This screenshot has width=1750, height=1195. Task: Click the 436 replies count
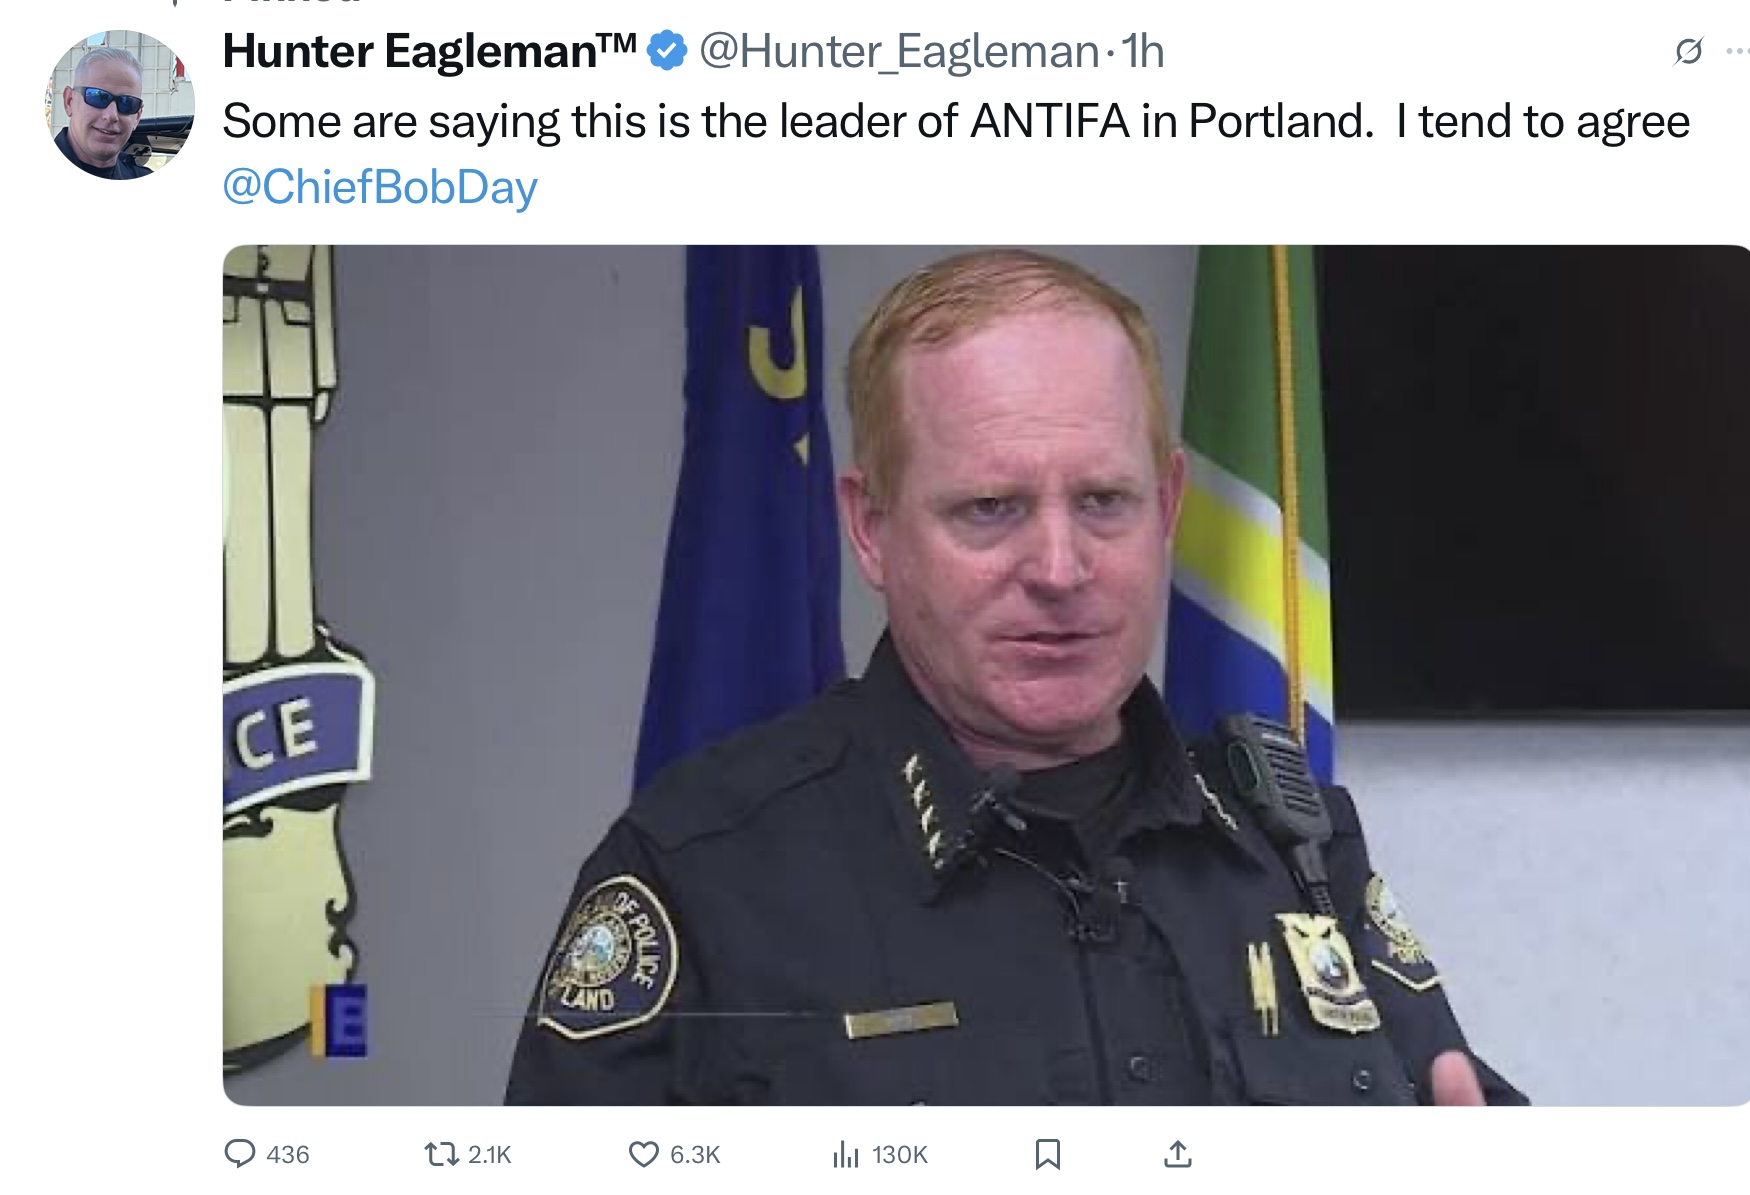point(288,1155)
